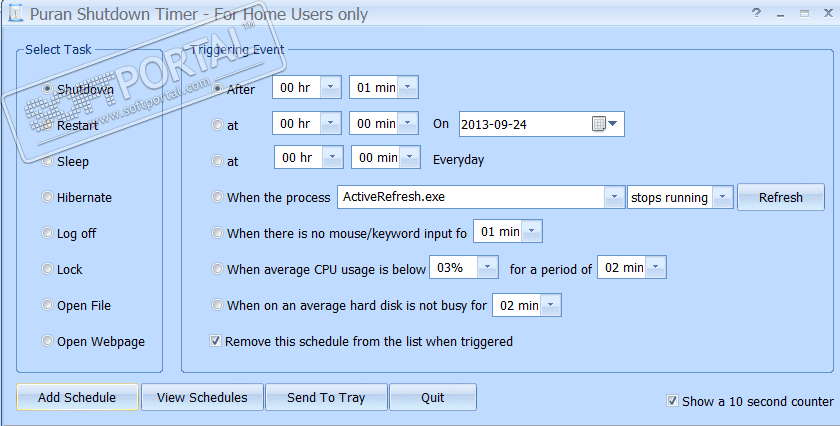Select the Everyday at-time trigger radio

pyautogui.click(x=218, y=159)
